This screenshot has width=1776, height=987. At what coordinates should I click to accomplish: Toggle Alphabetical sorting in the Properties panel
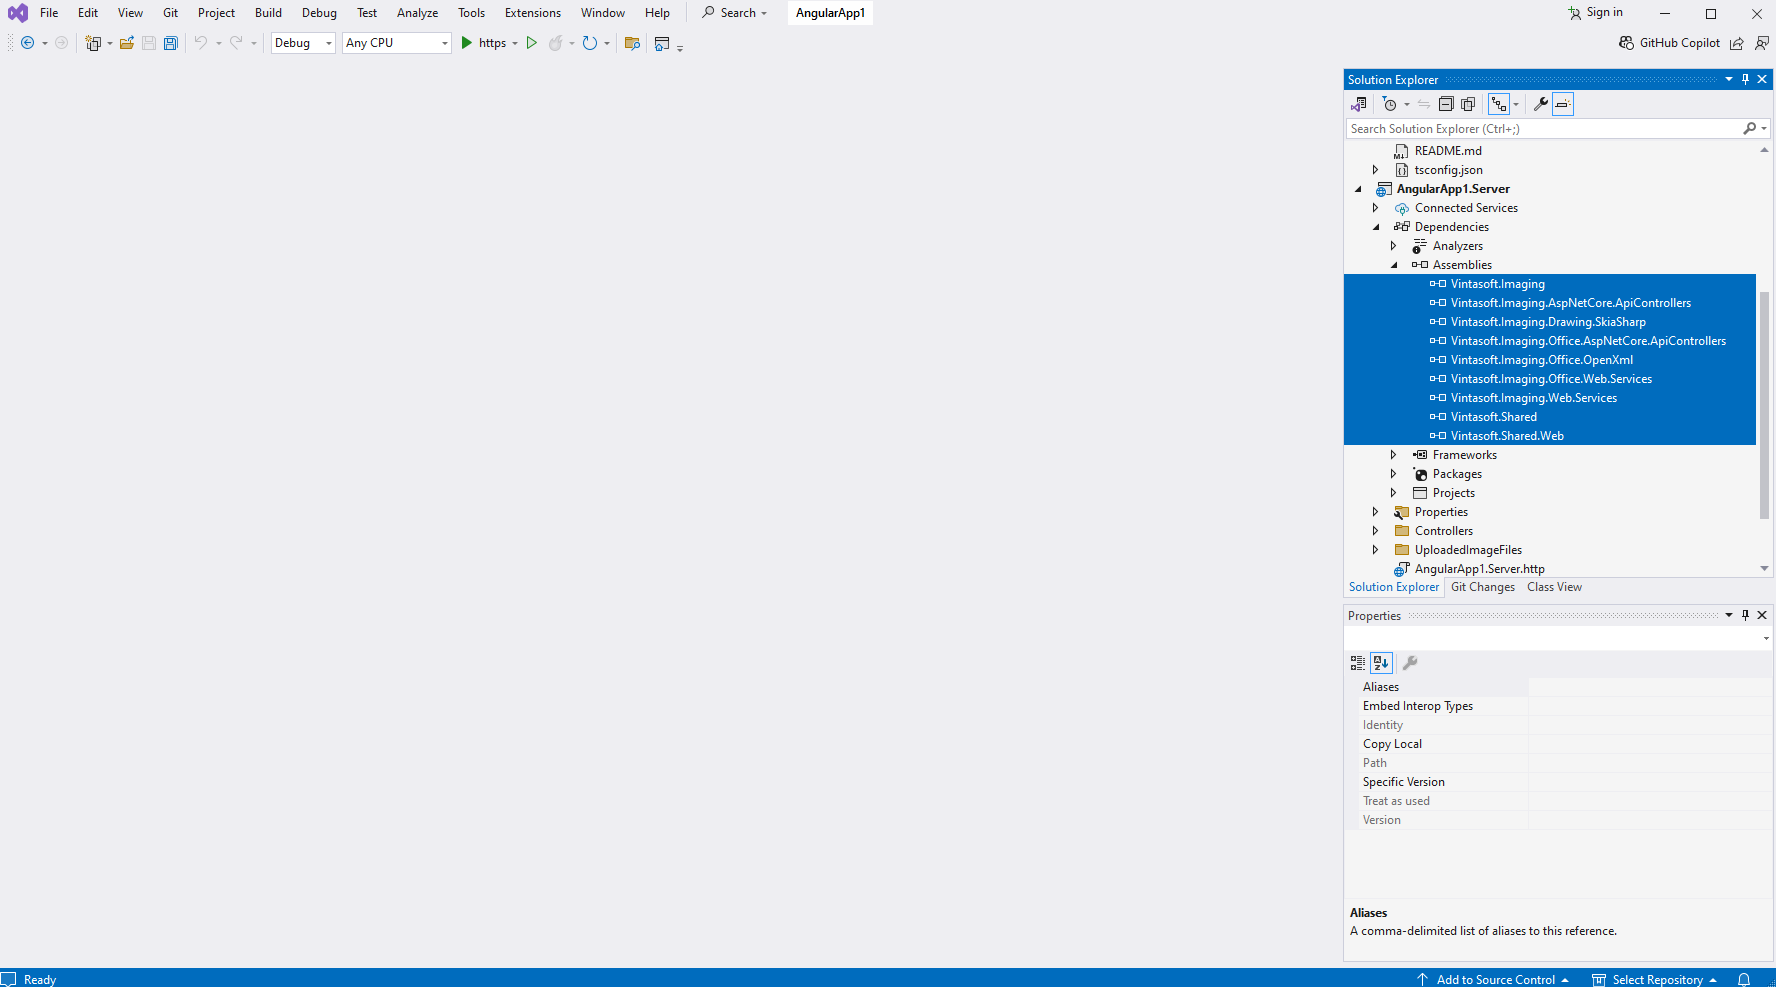(x=1381, y=663)
